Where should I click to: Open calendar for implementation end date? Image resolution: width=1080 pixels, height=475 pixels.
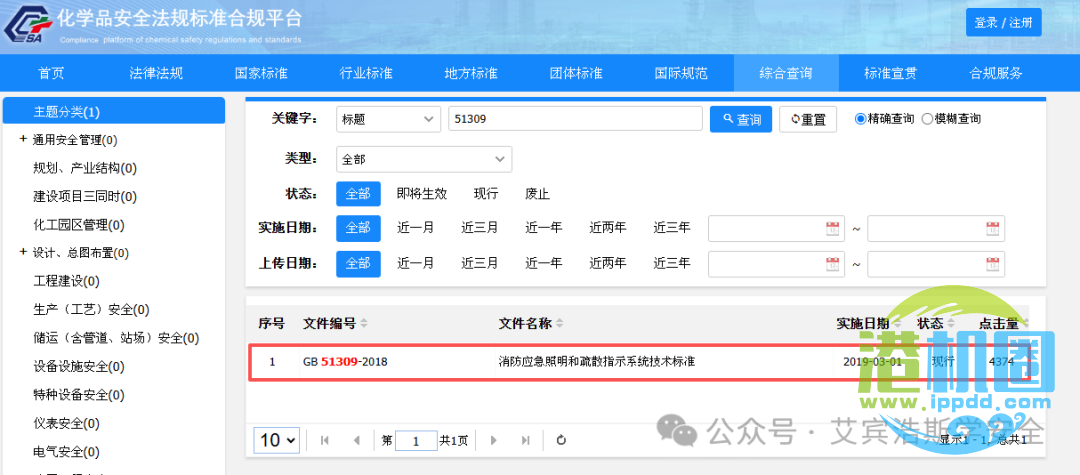click(x=992, y=229)
